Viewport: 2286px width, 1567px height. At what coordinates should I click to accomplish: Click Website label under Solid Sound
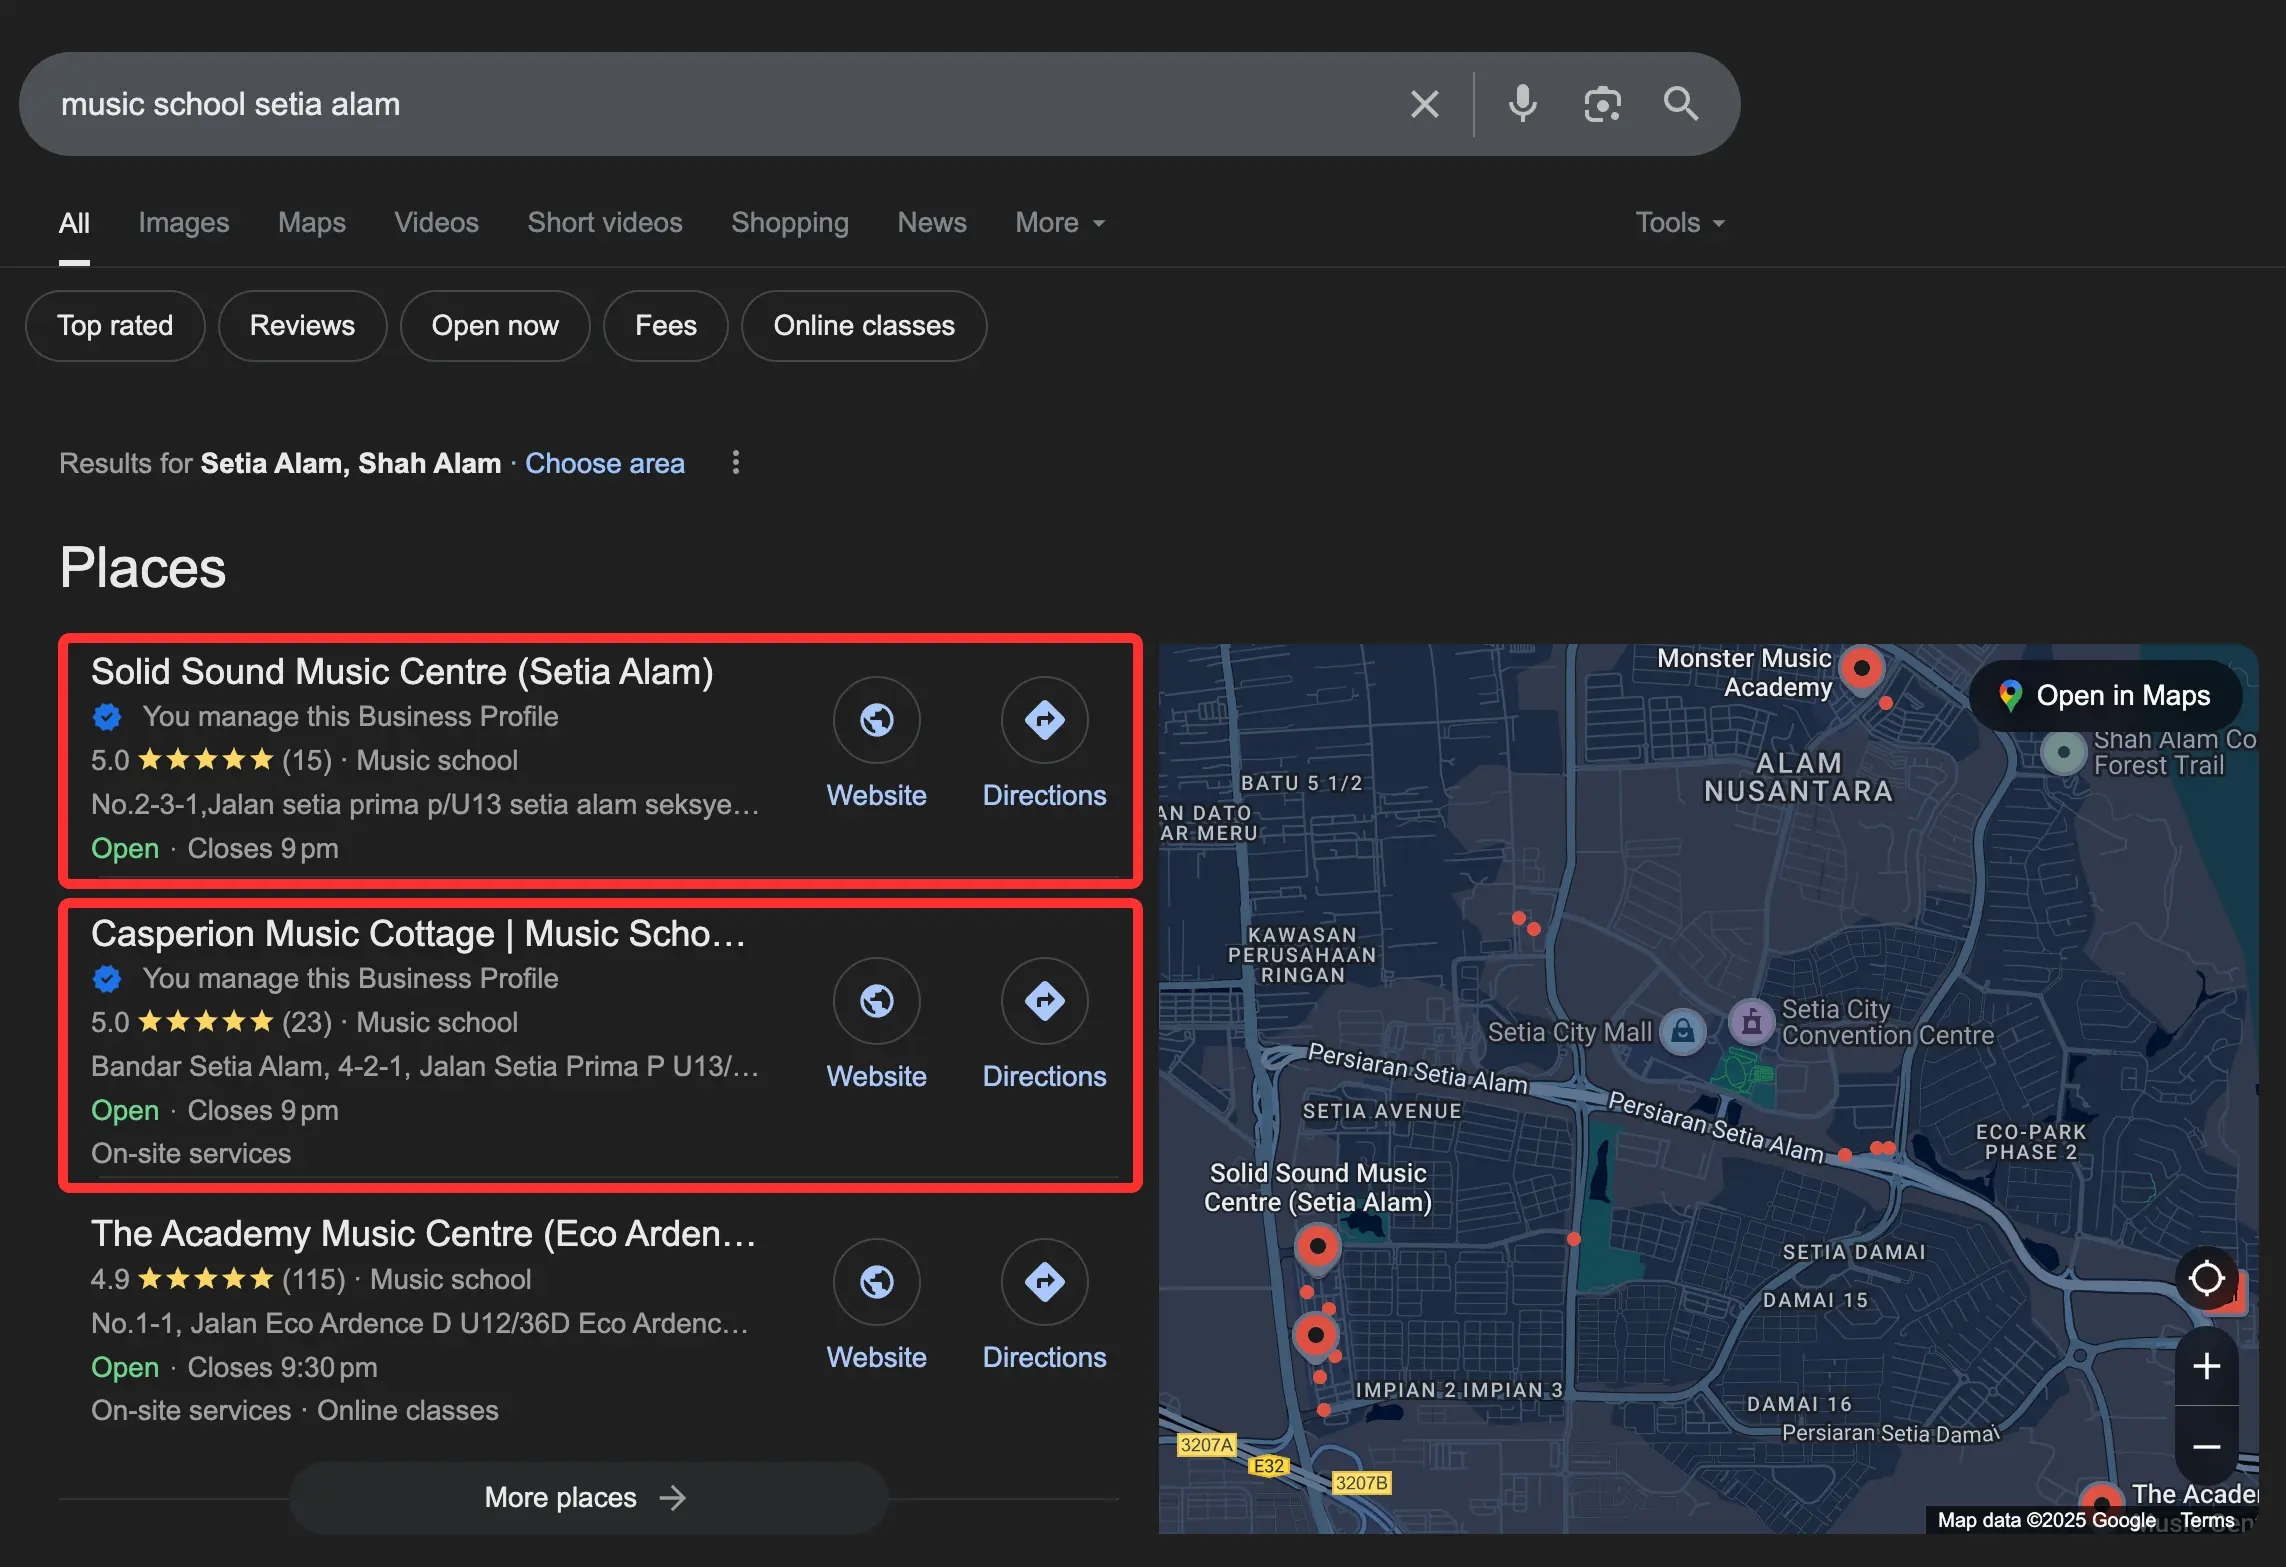(877, 796)
